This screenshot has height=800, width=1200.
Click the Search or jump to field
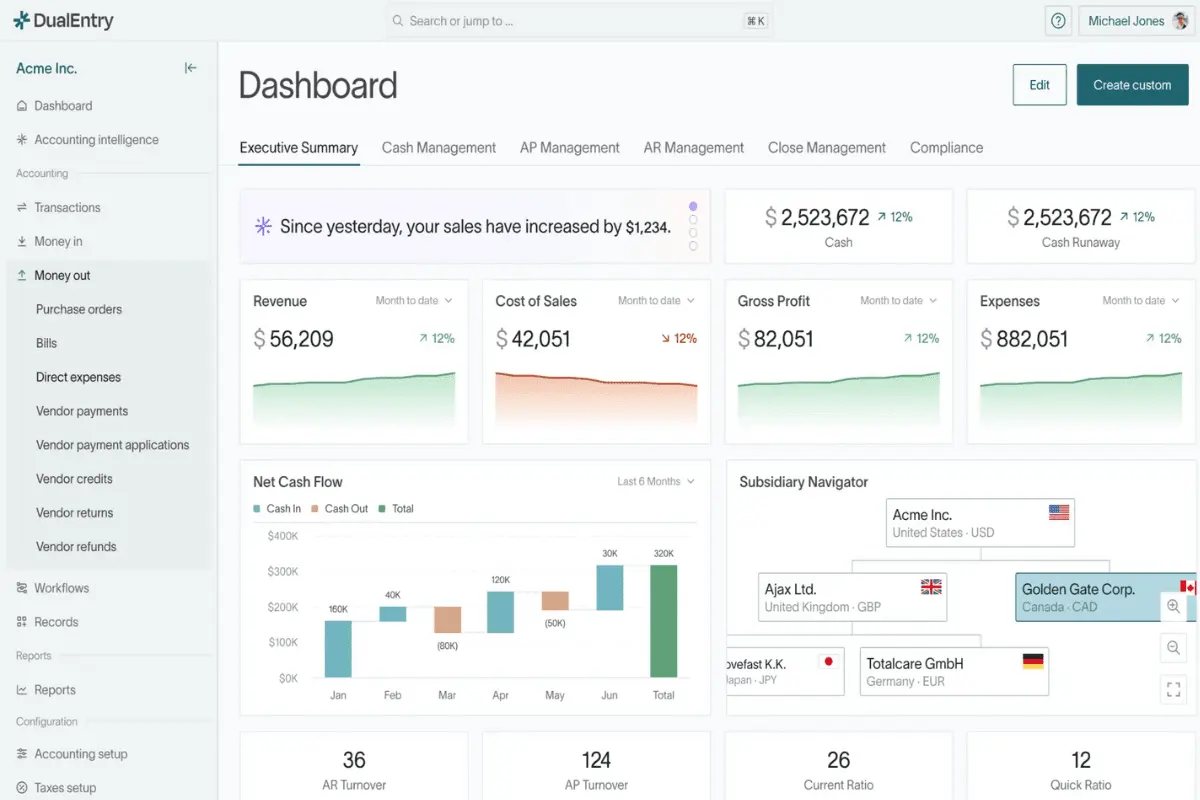pyautogui.click(x=580, y=21)
